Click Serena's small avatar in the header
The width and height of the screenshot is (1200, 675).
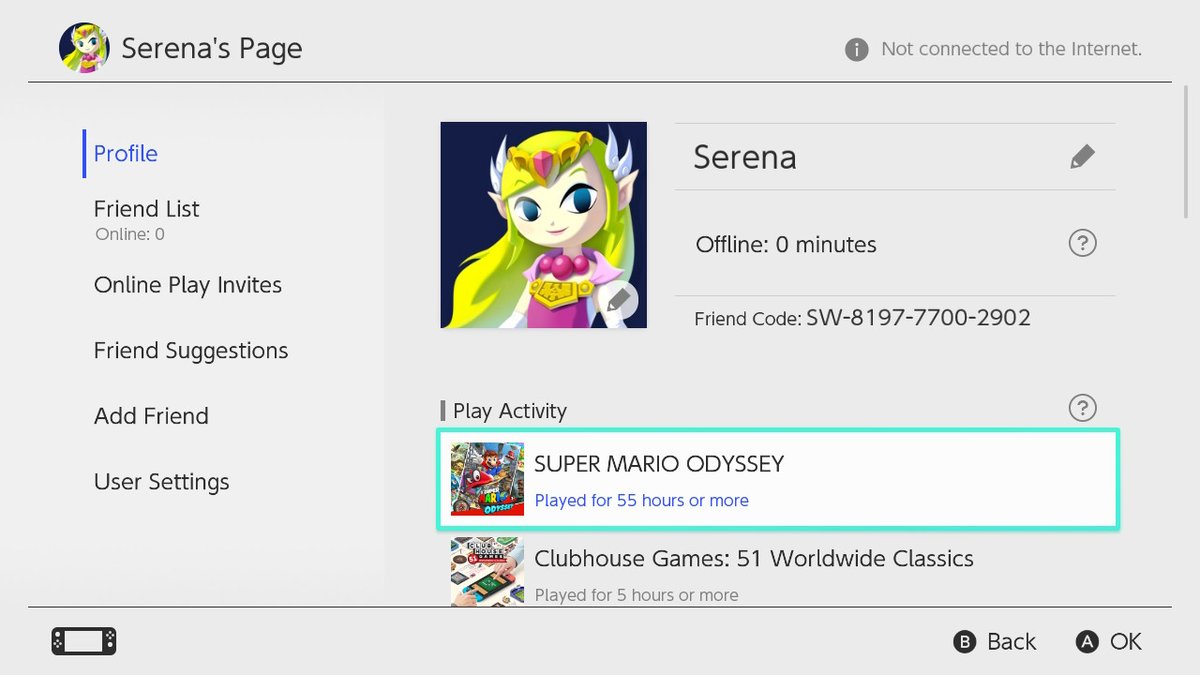point(84,48)
